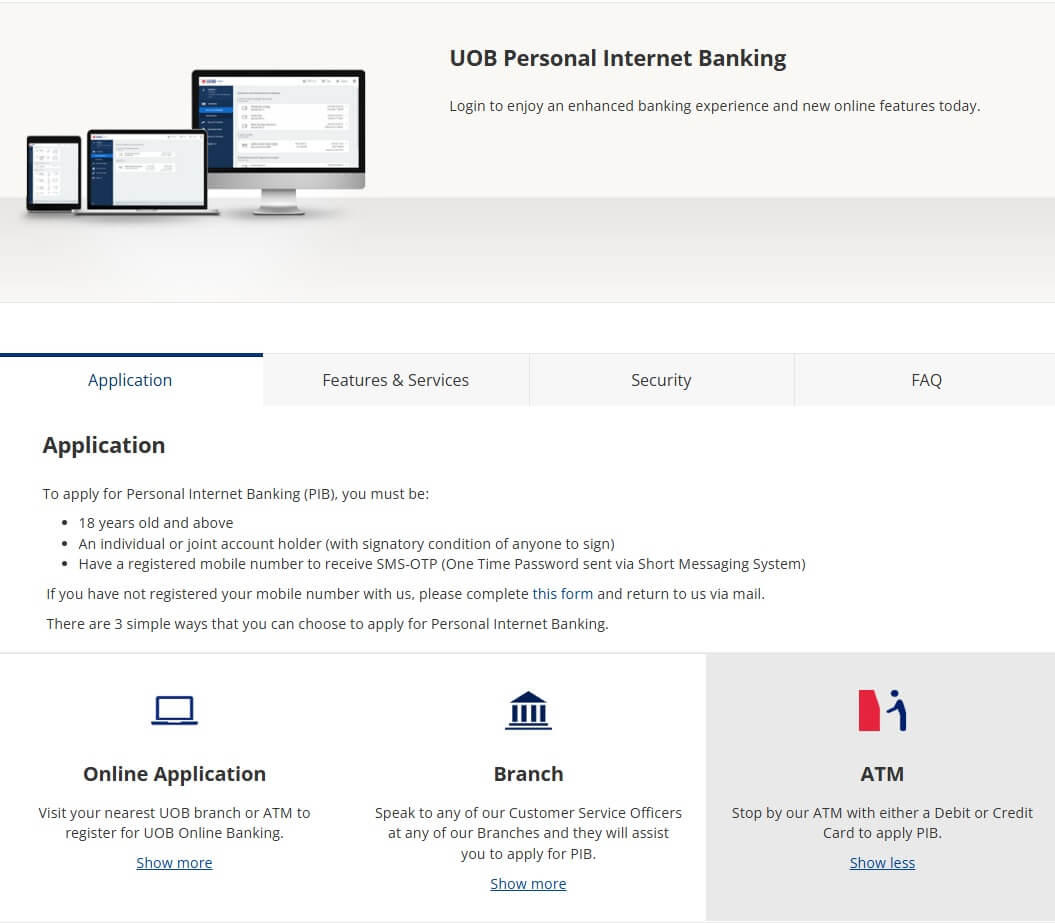Click the Application section heading
This screenshot has width=1055, height=923.
coord(104,445)
